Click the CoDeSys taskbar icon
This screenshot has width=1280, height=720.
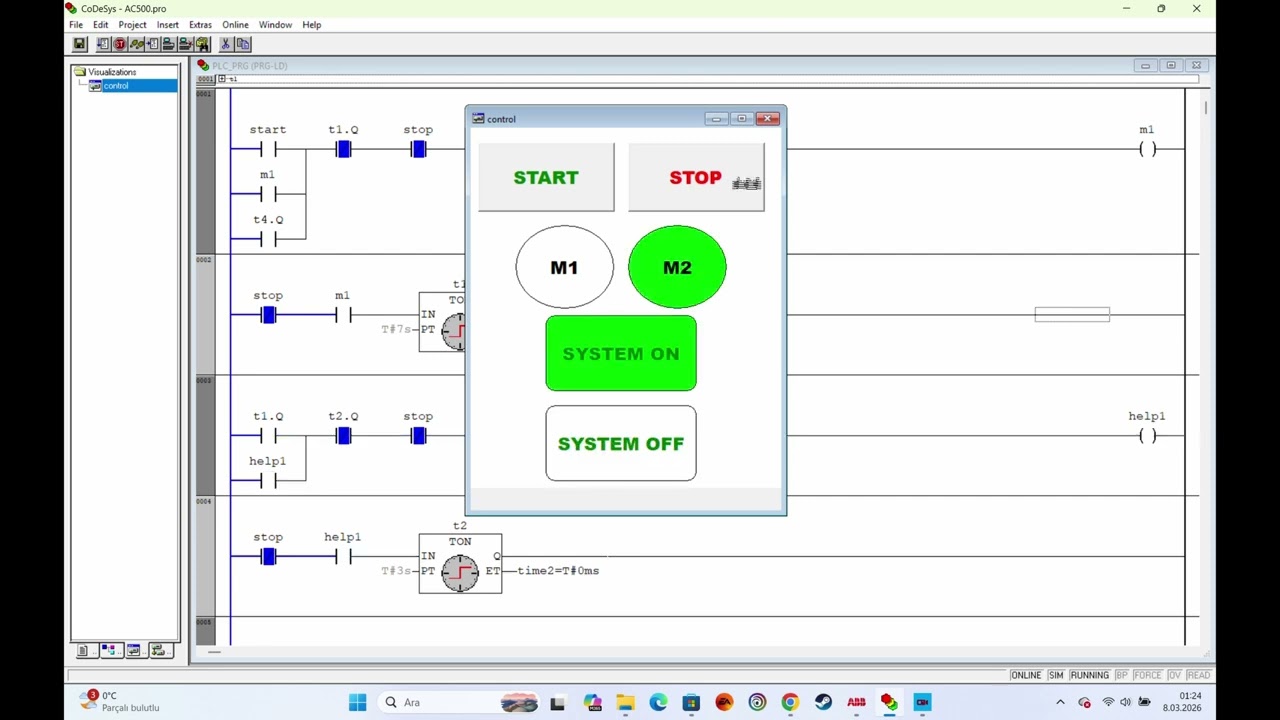tap(889, 702)
